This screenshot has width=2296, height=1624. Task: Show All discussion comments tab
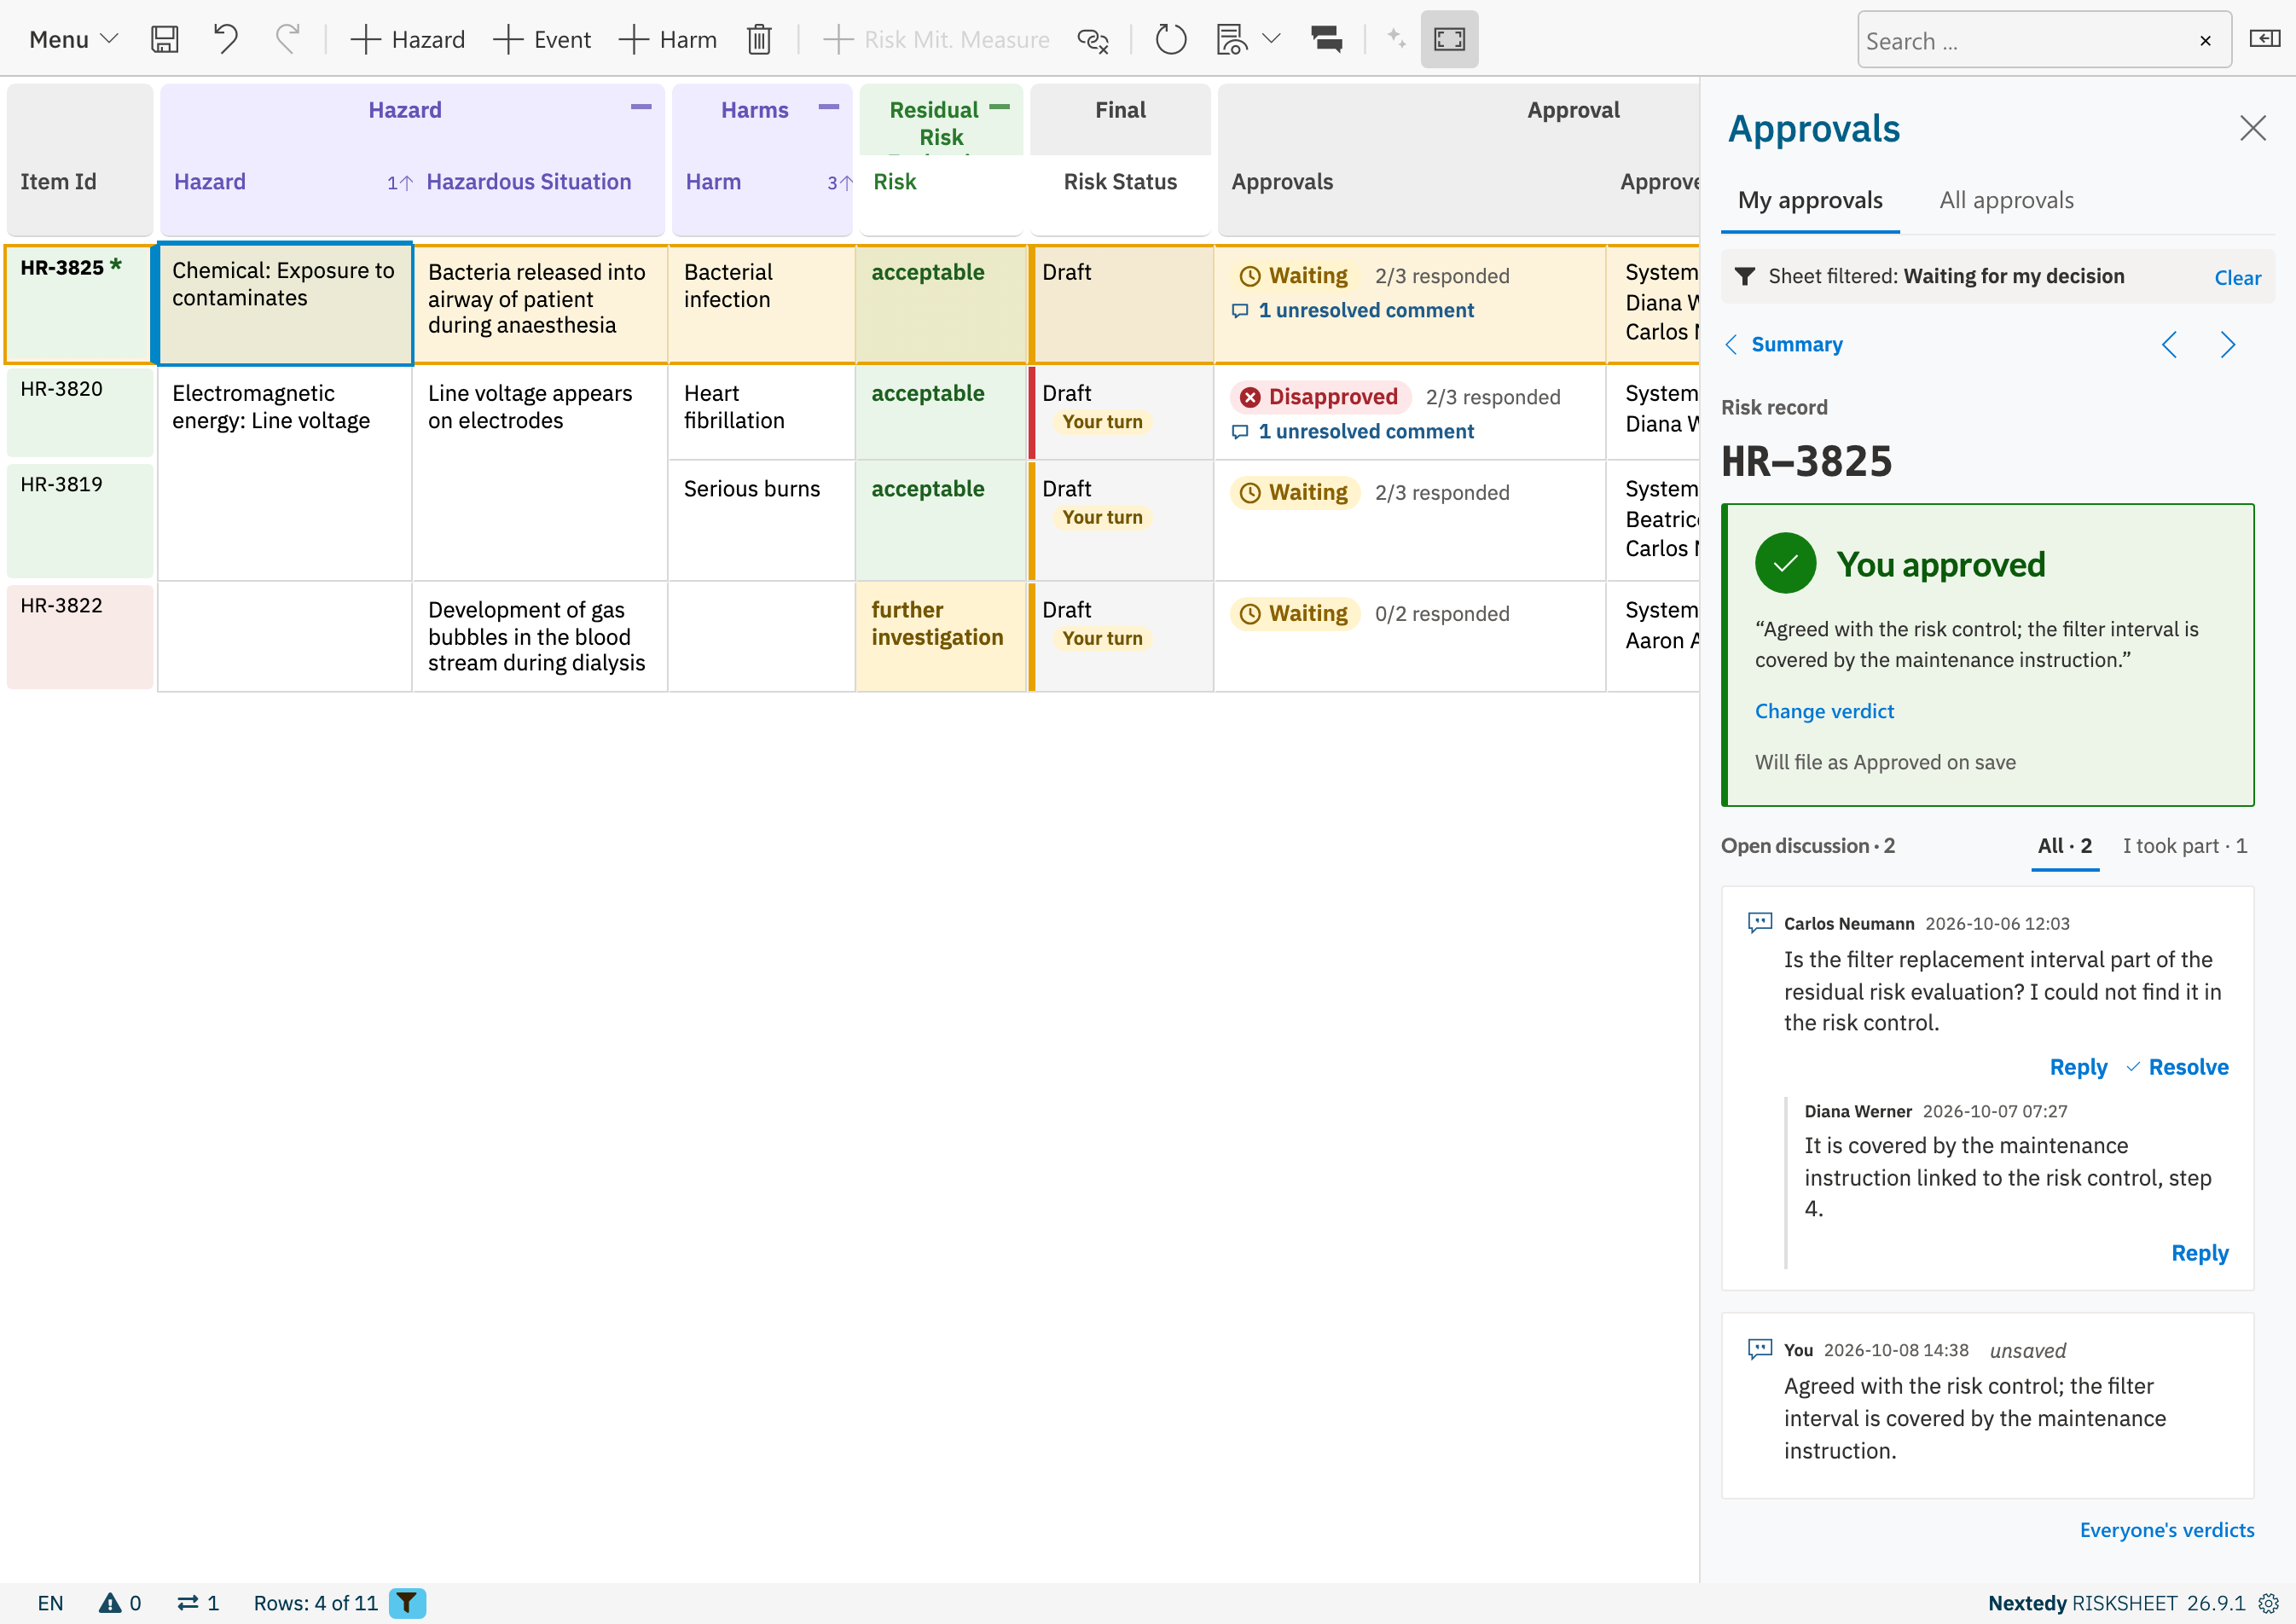pyautogui.click(x=2065, y=846)
